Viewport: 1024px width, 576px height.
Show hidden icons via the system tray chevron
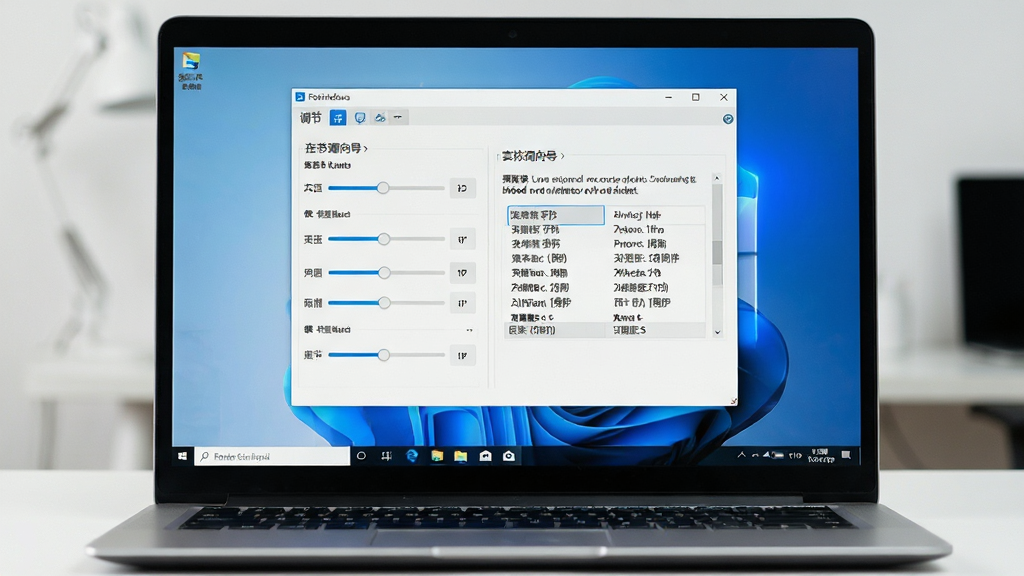741,455
